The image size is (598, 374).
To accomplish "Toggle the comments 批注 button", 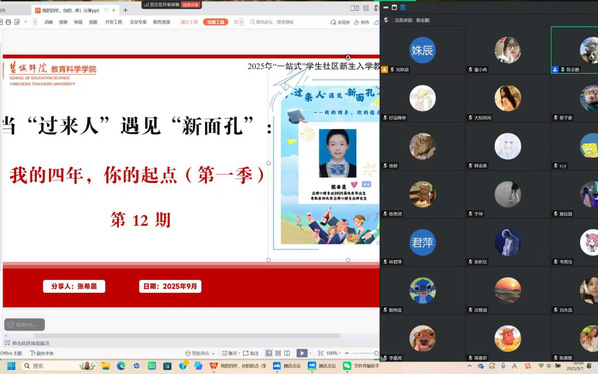I will coord(251,353).
